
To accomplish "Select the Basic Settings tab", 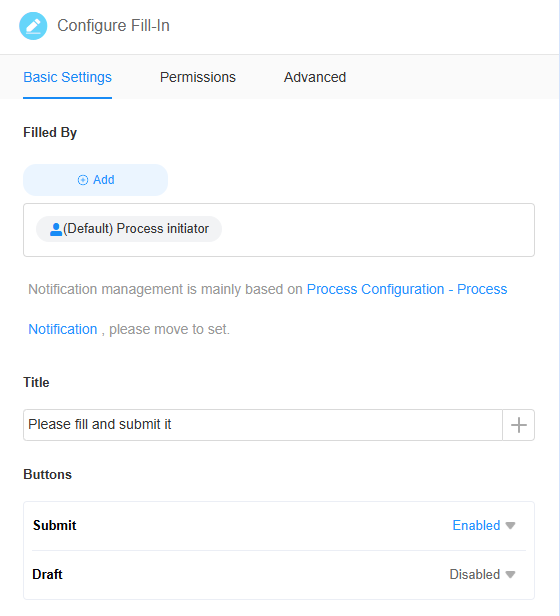I will tap(68, 77).
